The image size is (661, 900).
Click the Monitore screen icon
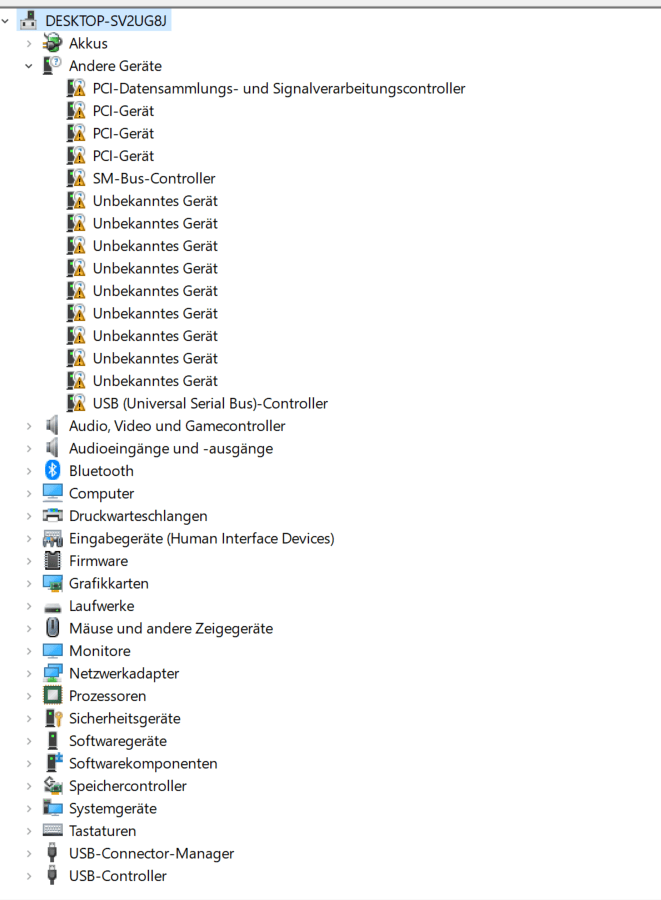[x=52, y=650]
